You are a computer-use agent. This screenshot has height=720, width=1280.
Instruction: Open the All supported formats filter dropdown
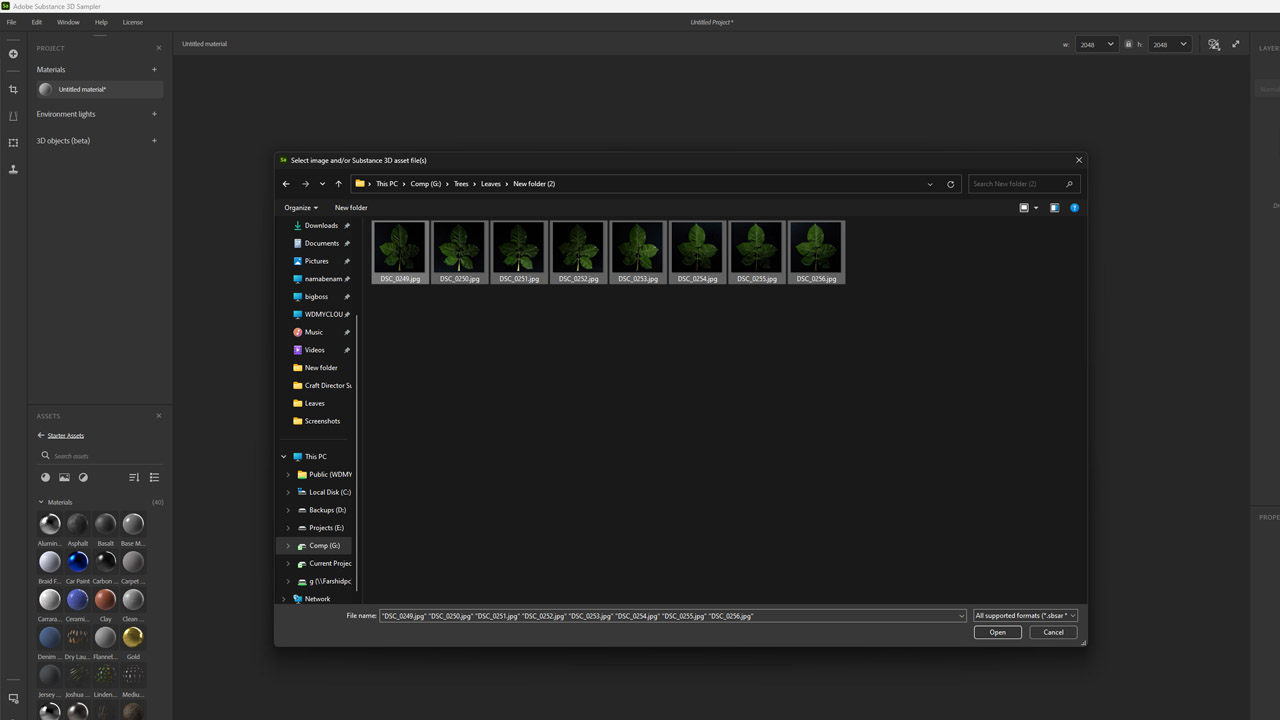(x=1025, y=616)
